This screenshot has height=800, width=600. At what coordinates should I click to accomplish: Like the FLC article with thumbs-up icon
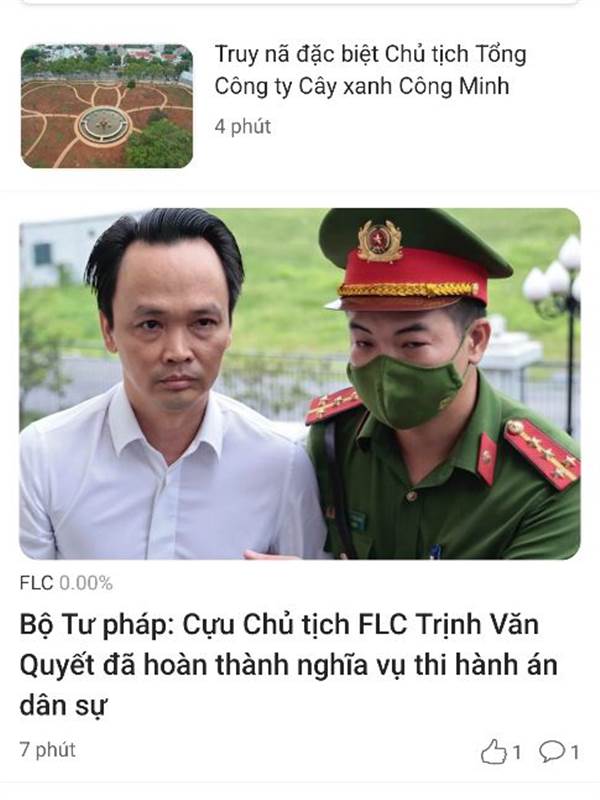point(493,752)
